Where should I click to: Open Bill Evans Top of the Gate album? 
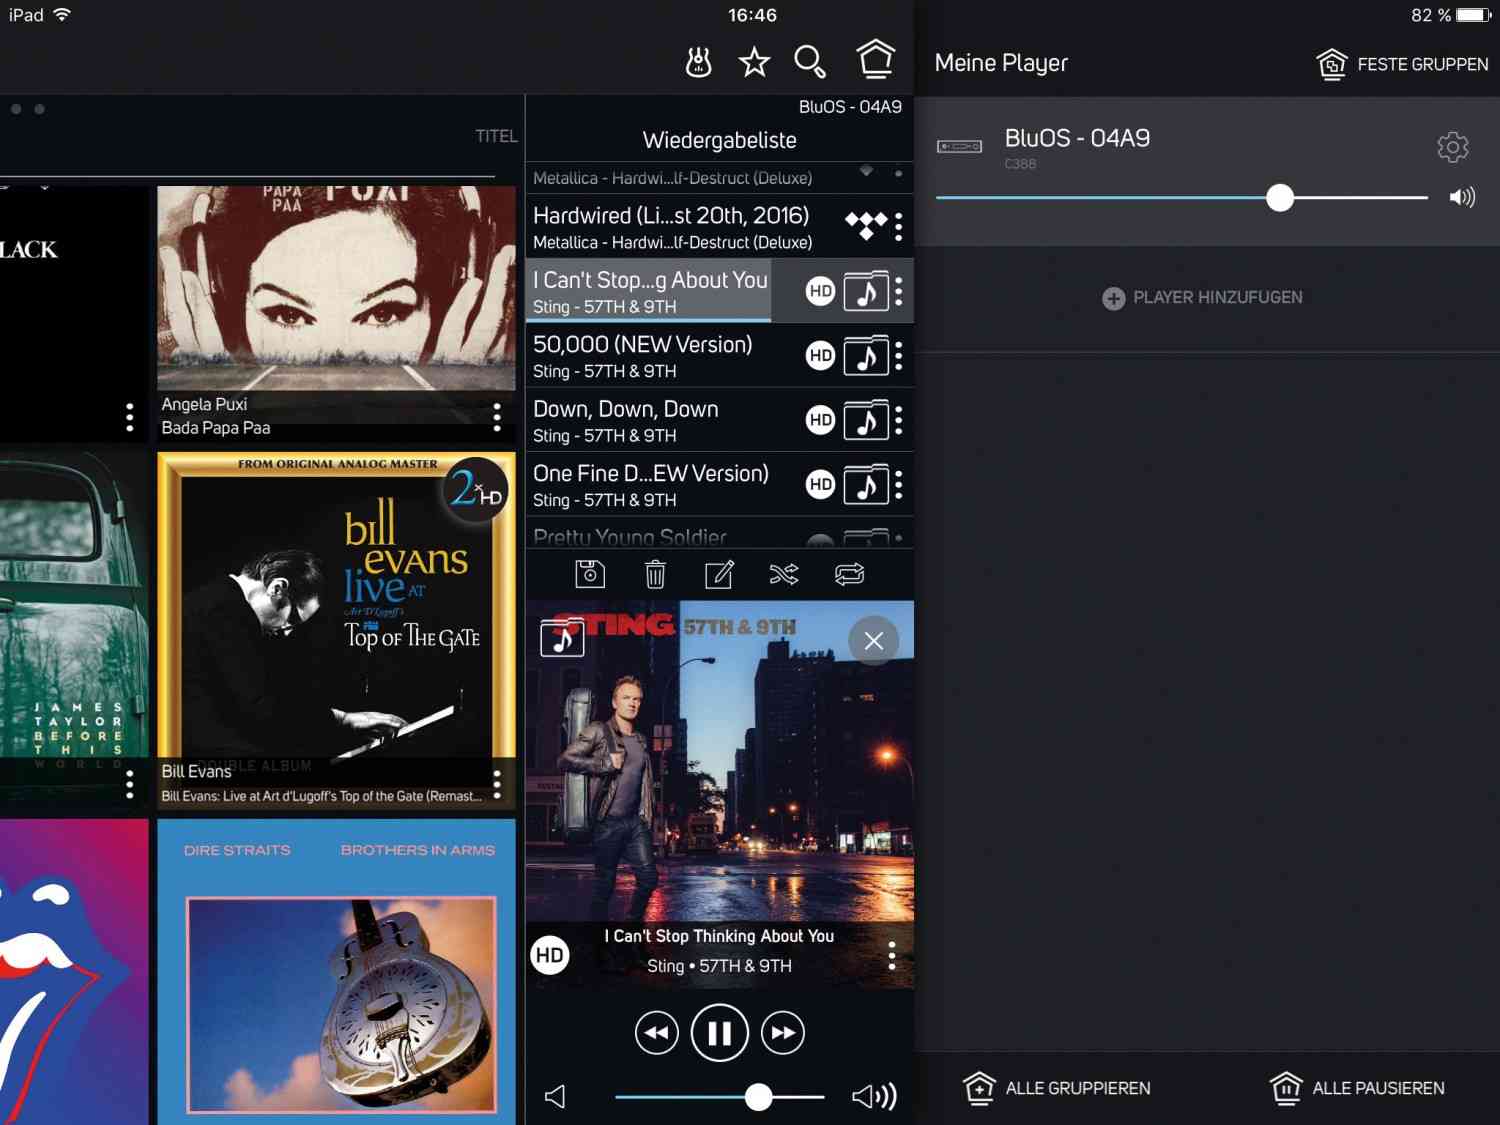(336, 631)
